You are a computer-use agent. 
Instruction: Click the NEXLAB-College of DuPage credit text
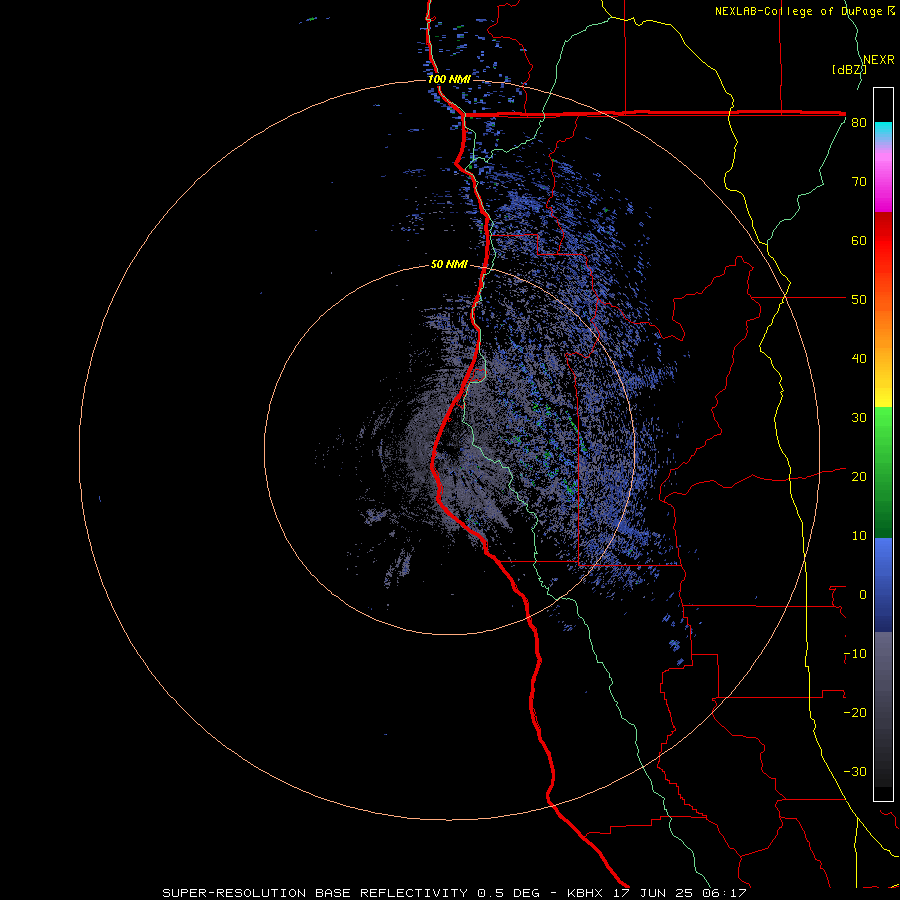click(x=805, y=11)
